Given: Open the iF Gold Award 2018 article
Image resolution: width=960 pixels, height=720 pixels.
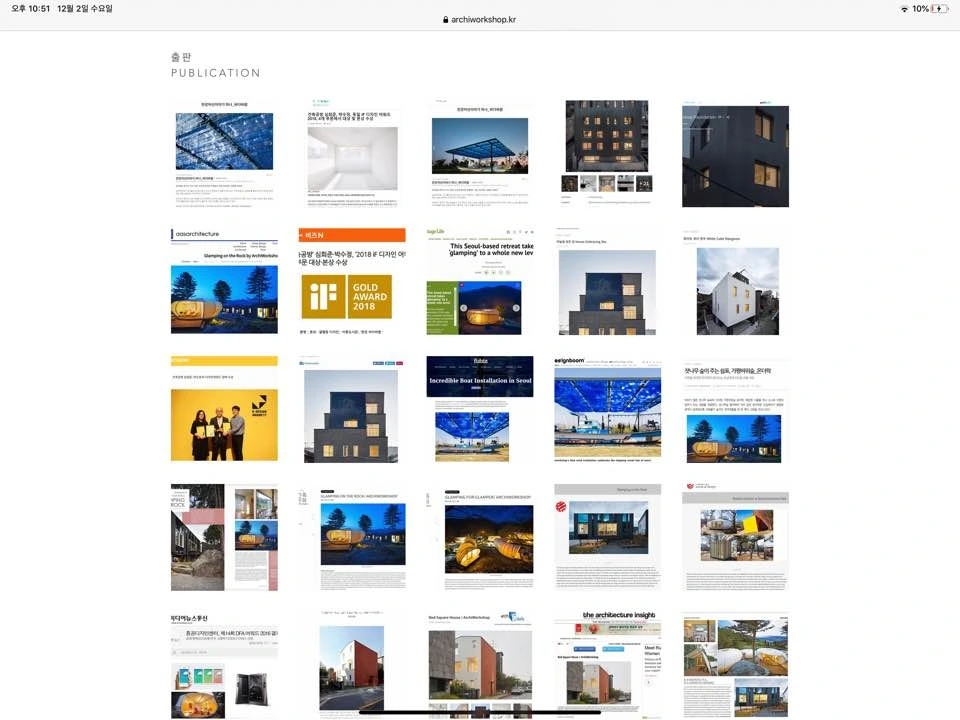Looking at the screenshot, I should pyautogui.click(x=352, y=282).
